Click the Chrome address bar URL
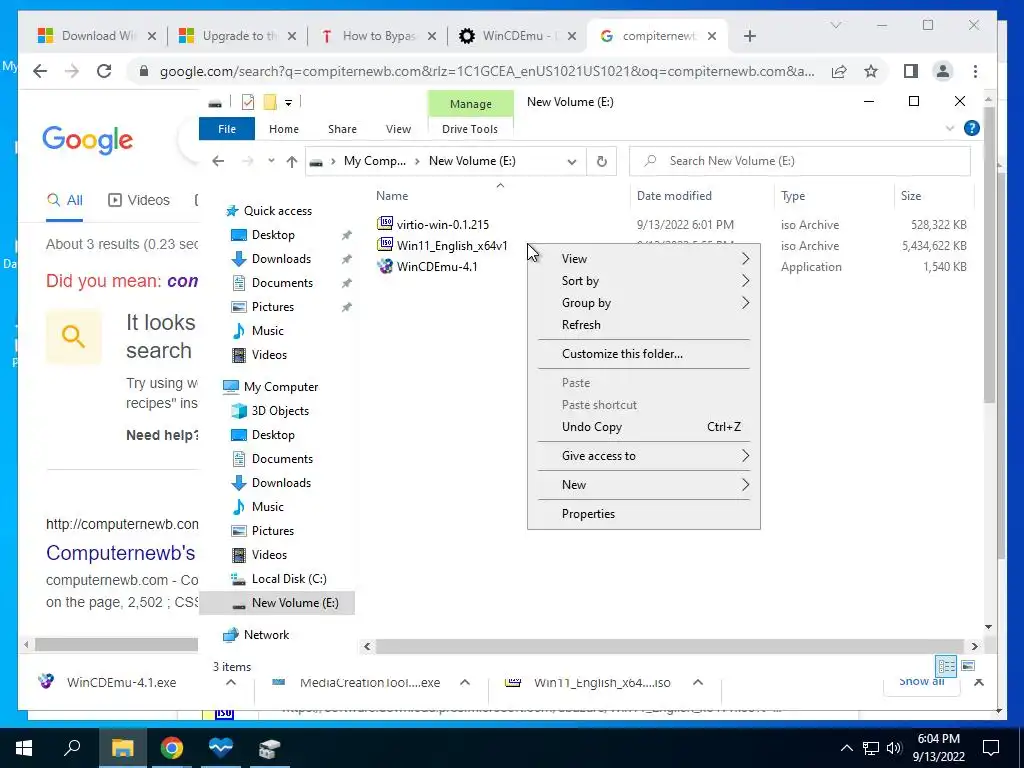1024x768 pixels. pos(487,72)
